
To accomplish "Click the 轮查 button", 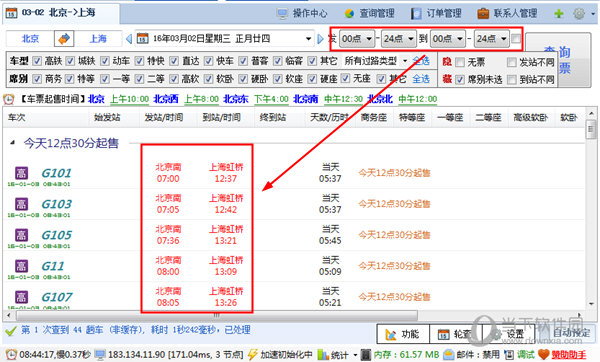I will click(456, 334).
